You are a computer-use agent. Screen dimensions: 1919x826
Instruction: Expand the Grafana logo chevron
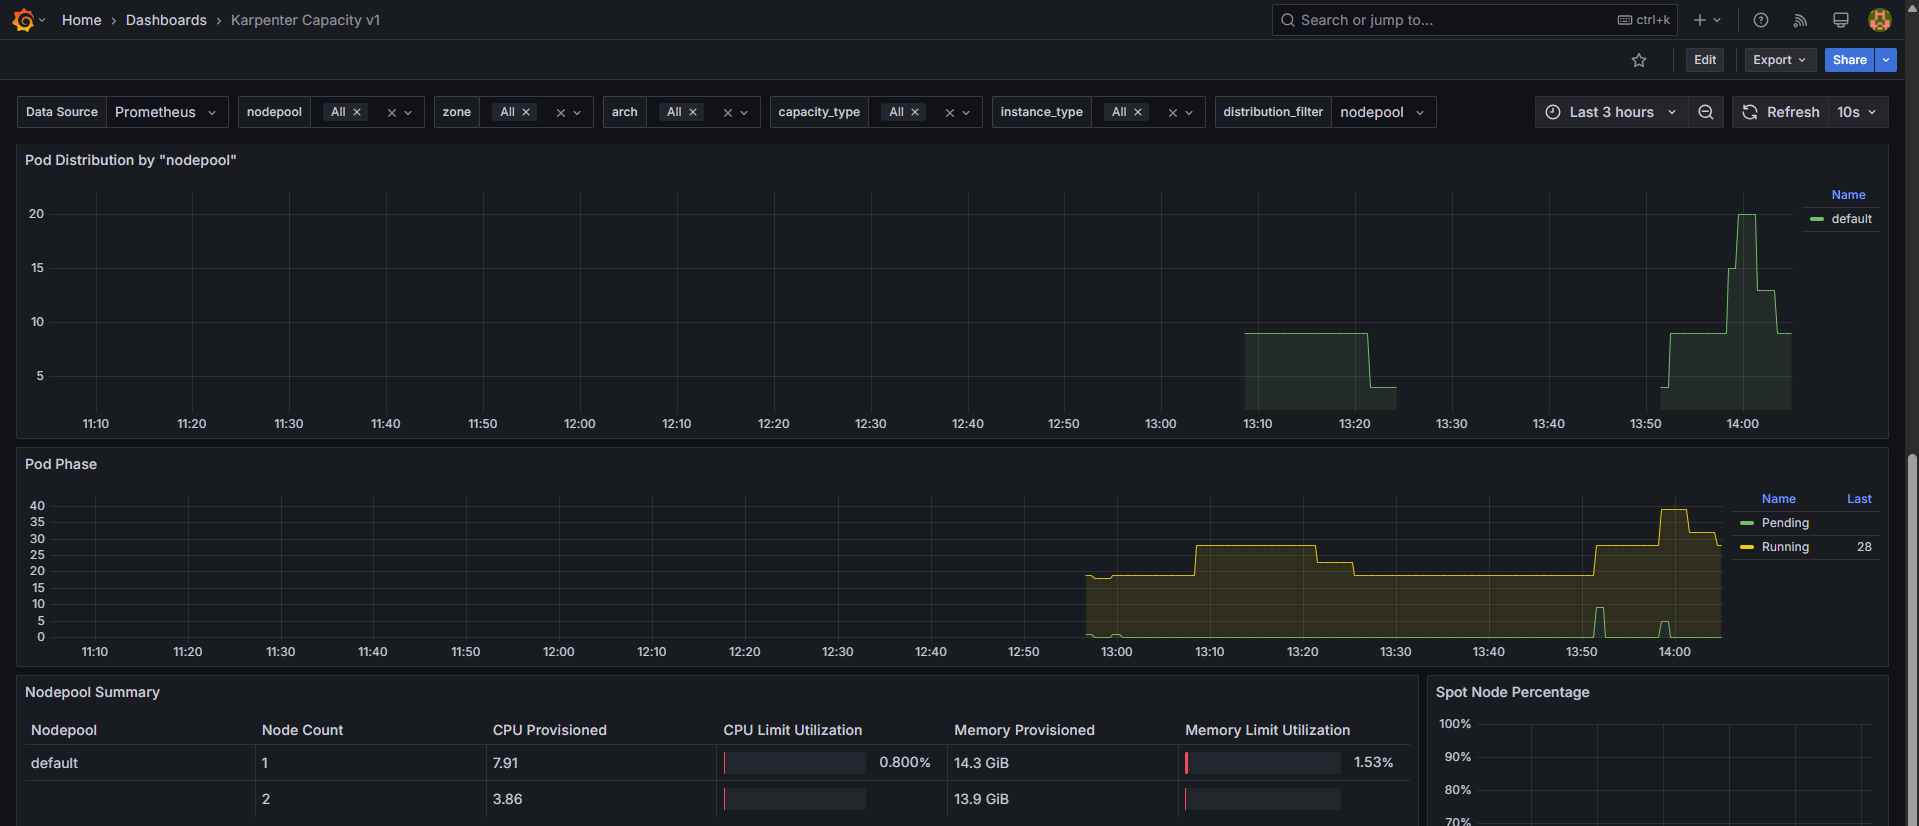click(42, 20)
